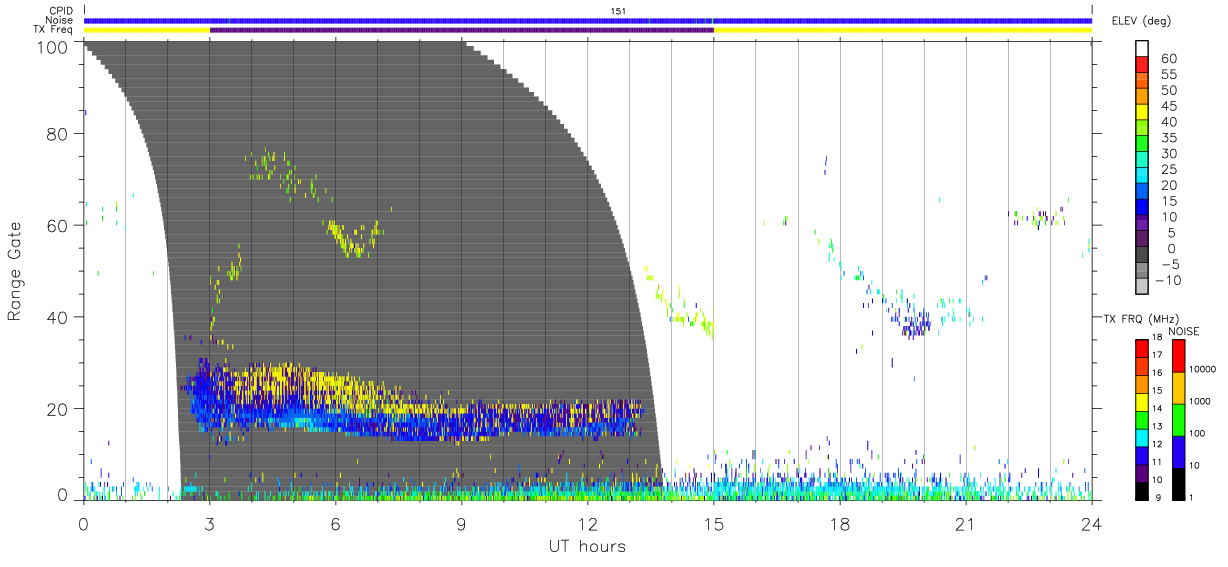The image size is (1228, 567).
Task: Click the '24' tick on UT hours axis
Action: click(1092, 524)
